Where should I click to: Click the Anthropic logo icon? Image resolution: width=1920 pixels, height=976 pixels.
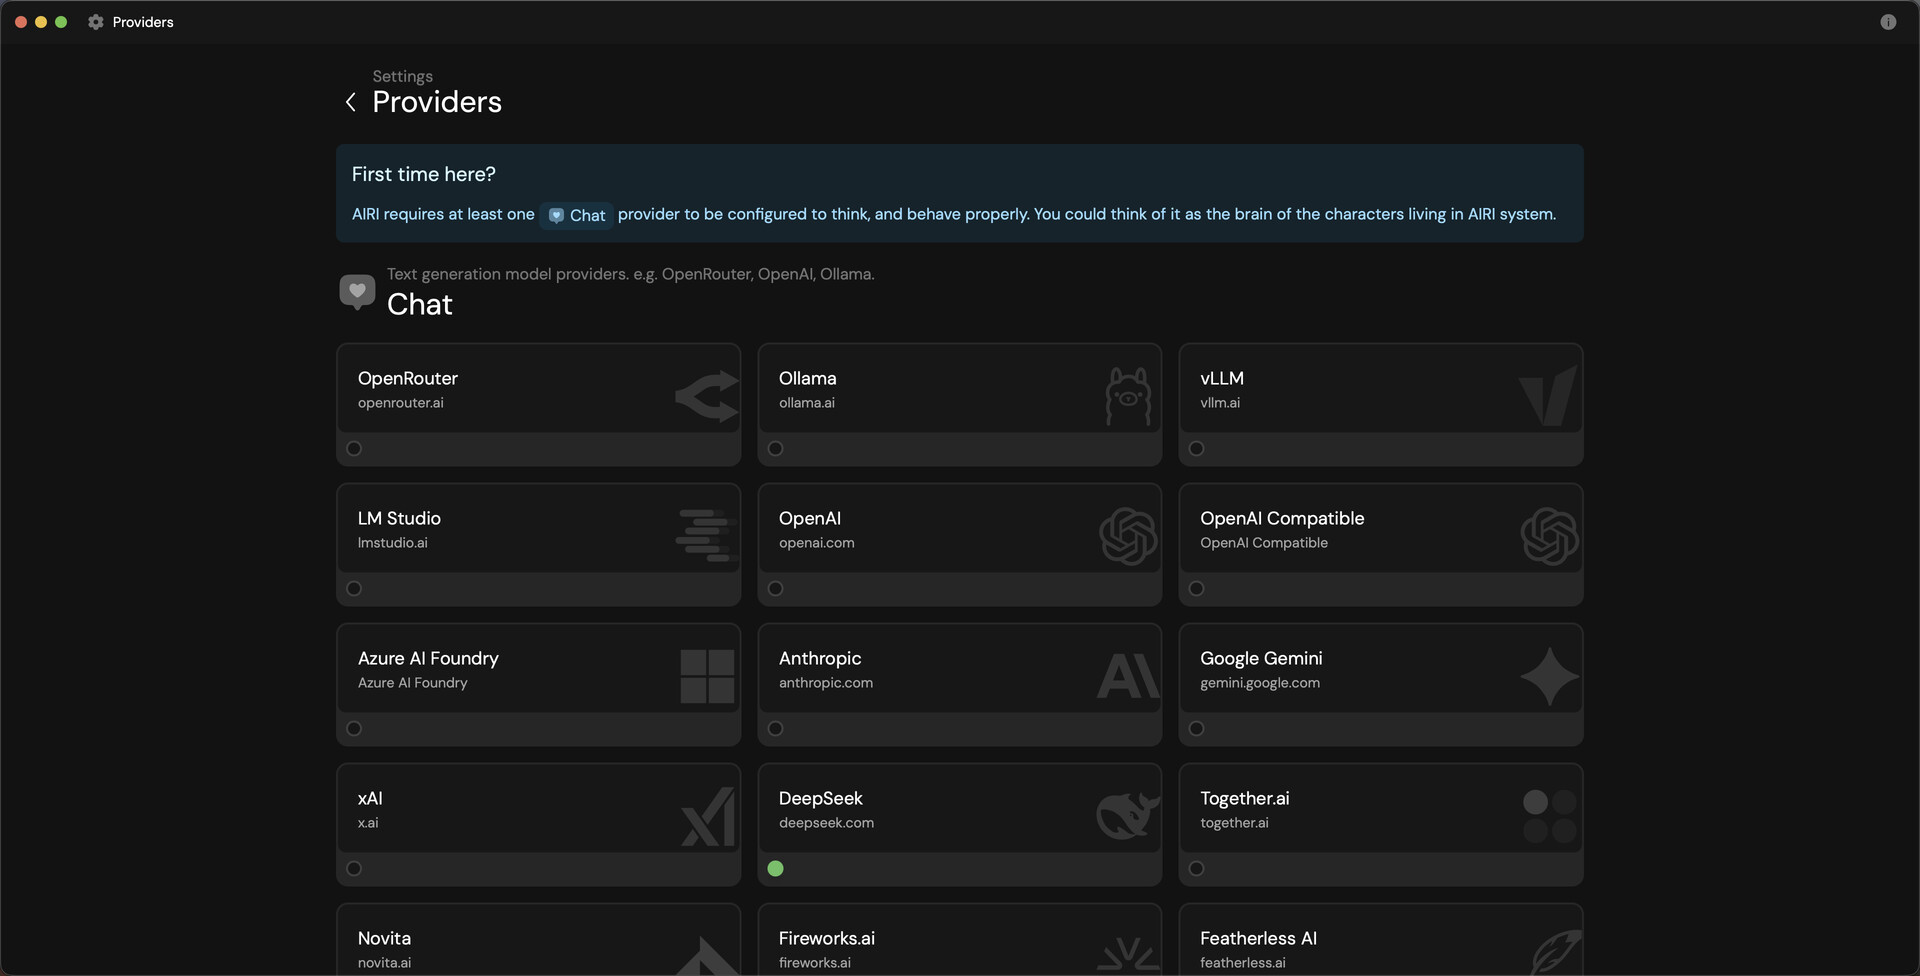click(x=1128, y=676)
